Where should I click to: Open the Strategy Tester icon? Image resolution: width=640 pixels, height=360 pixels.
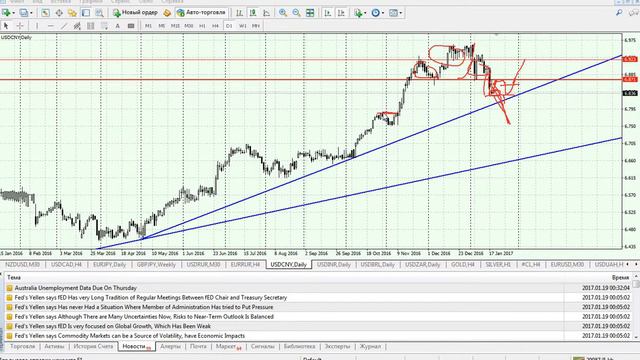tap(99, 13)
